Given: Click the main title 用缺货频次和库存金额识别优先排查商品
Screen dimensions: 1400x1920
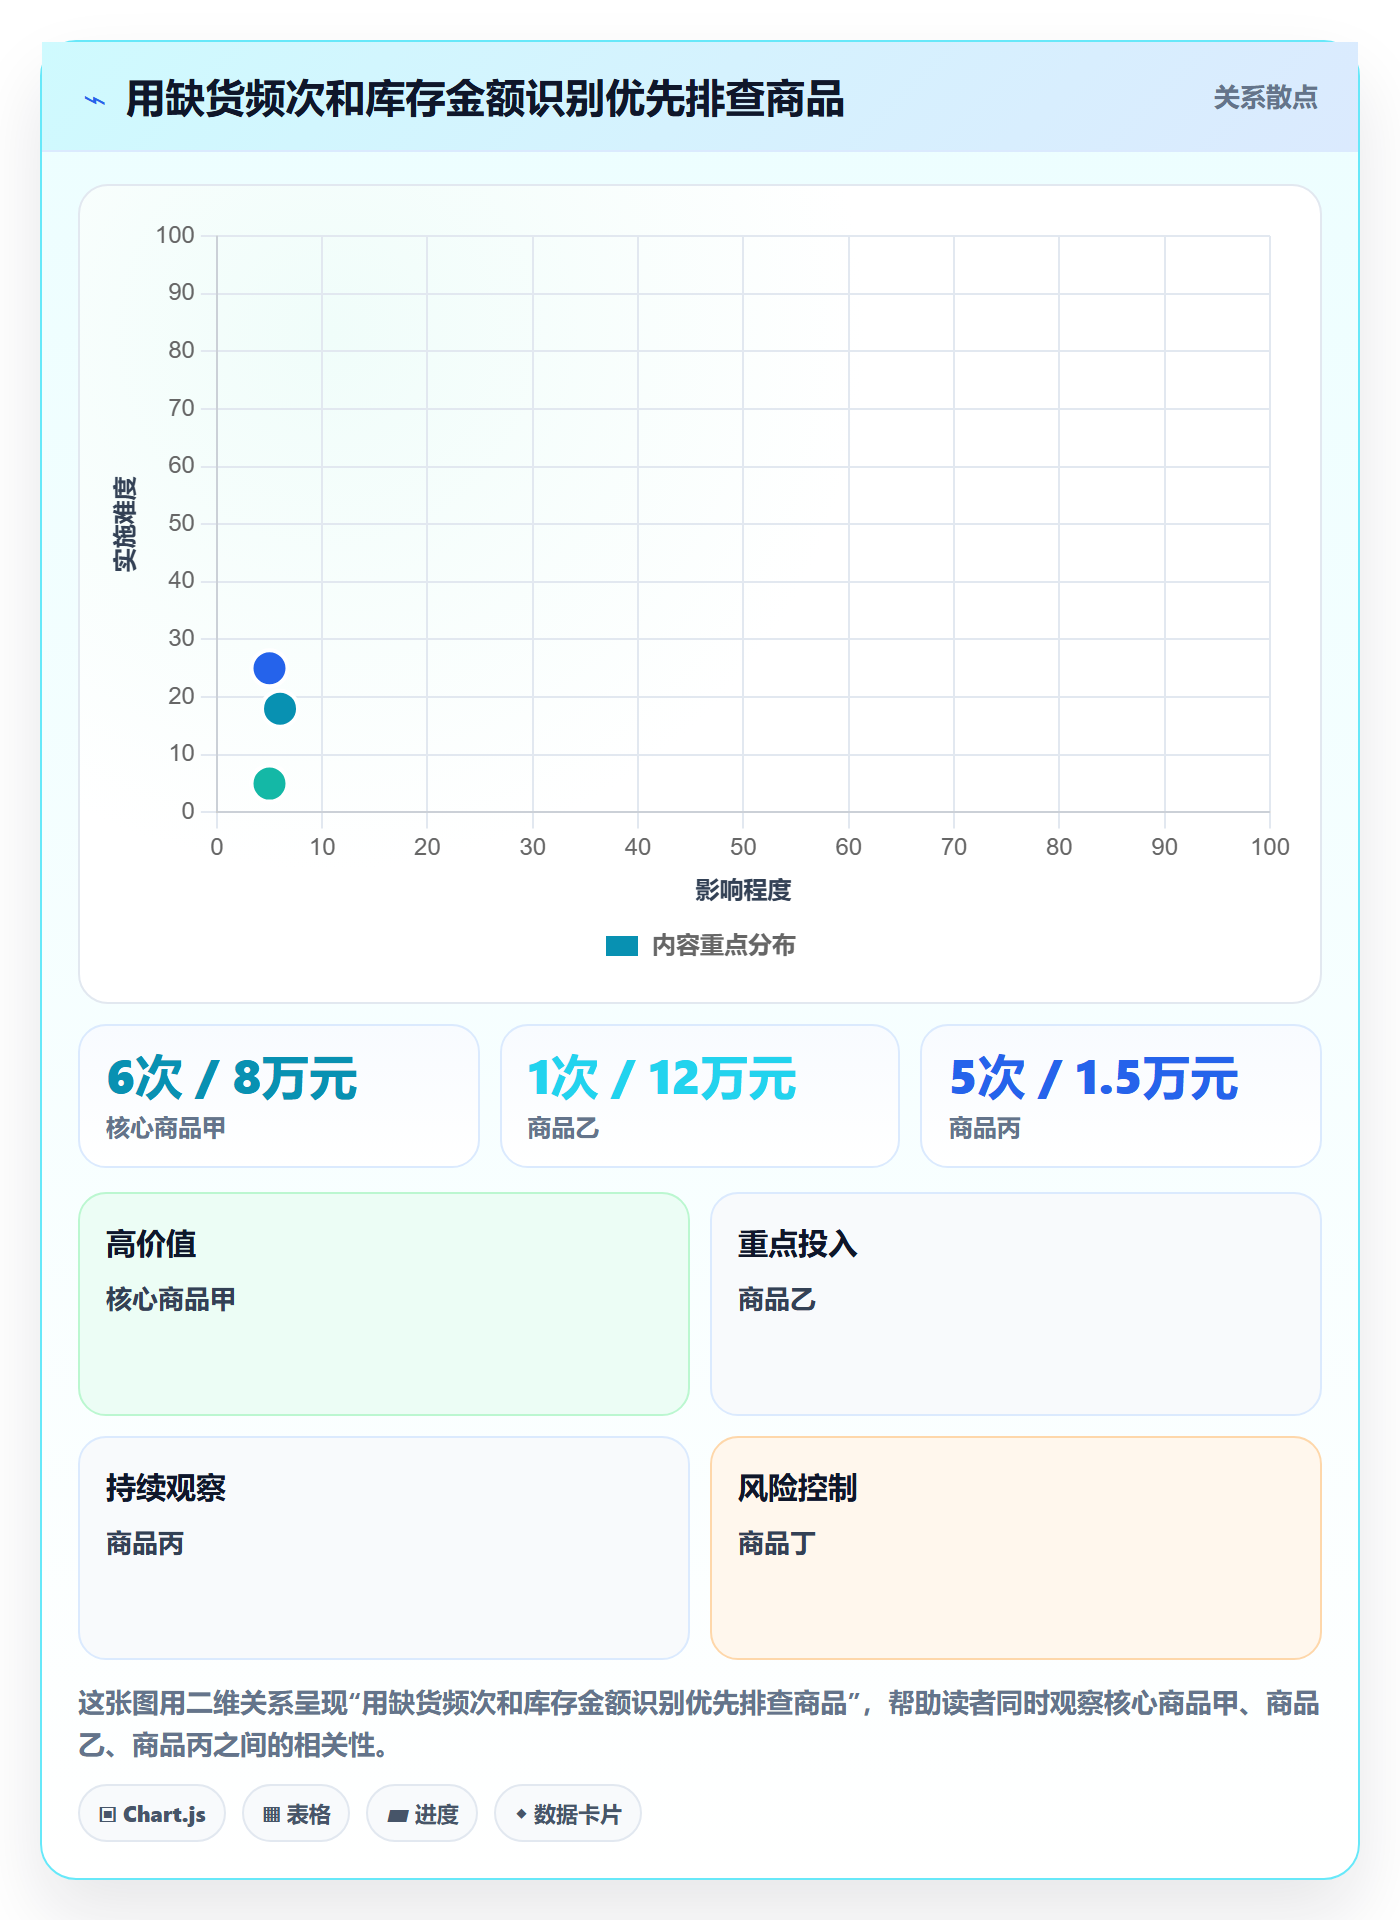Looking at the screenshot, I should [x=485, y=100].
